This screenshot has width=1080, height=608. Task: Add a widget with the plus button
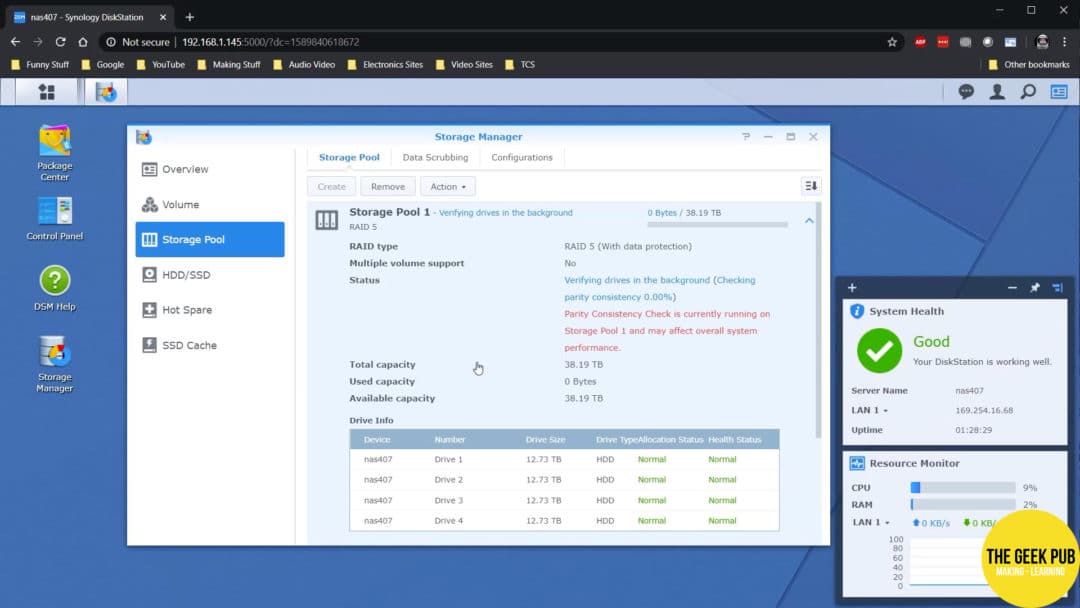pyautogui.click(x=851, y=288)
